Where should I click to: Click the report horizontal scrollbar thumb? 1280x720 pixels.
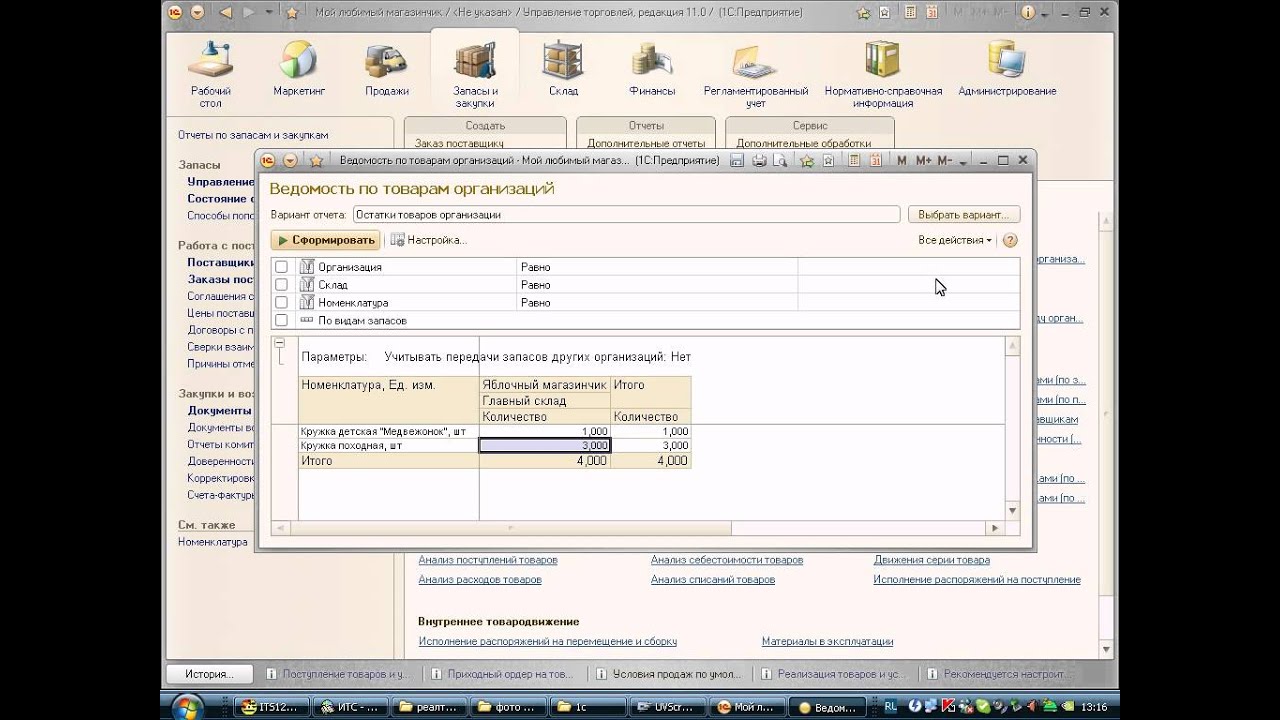point(510,528)
